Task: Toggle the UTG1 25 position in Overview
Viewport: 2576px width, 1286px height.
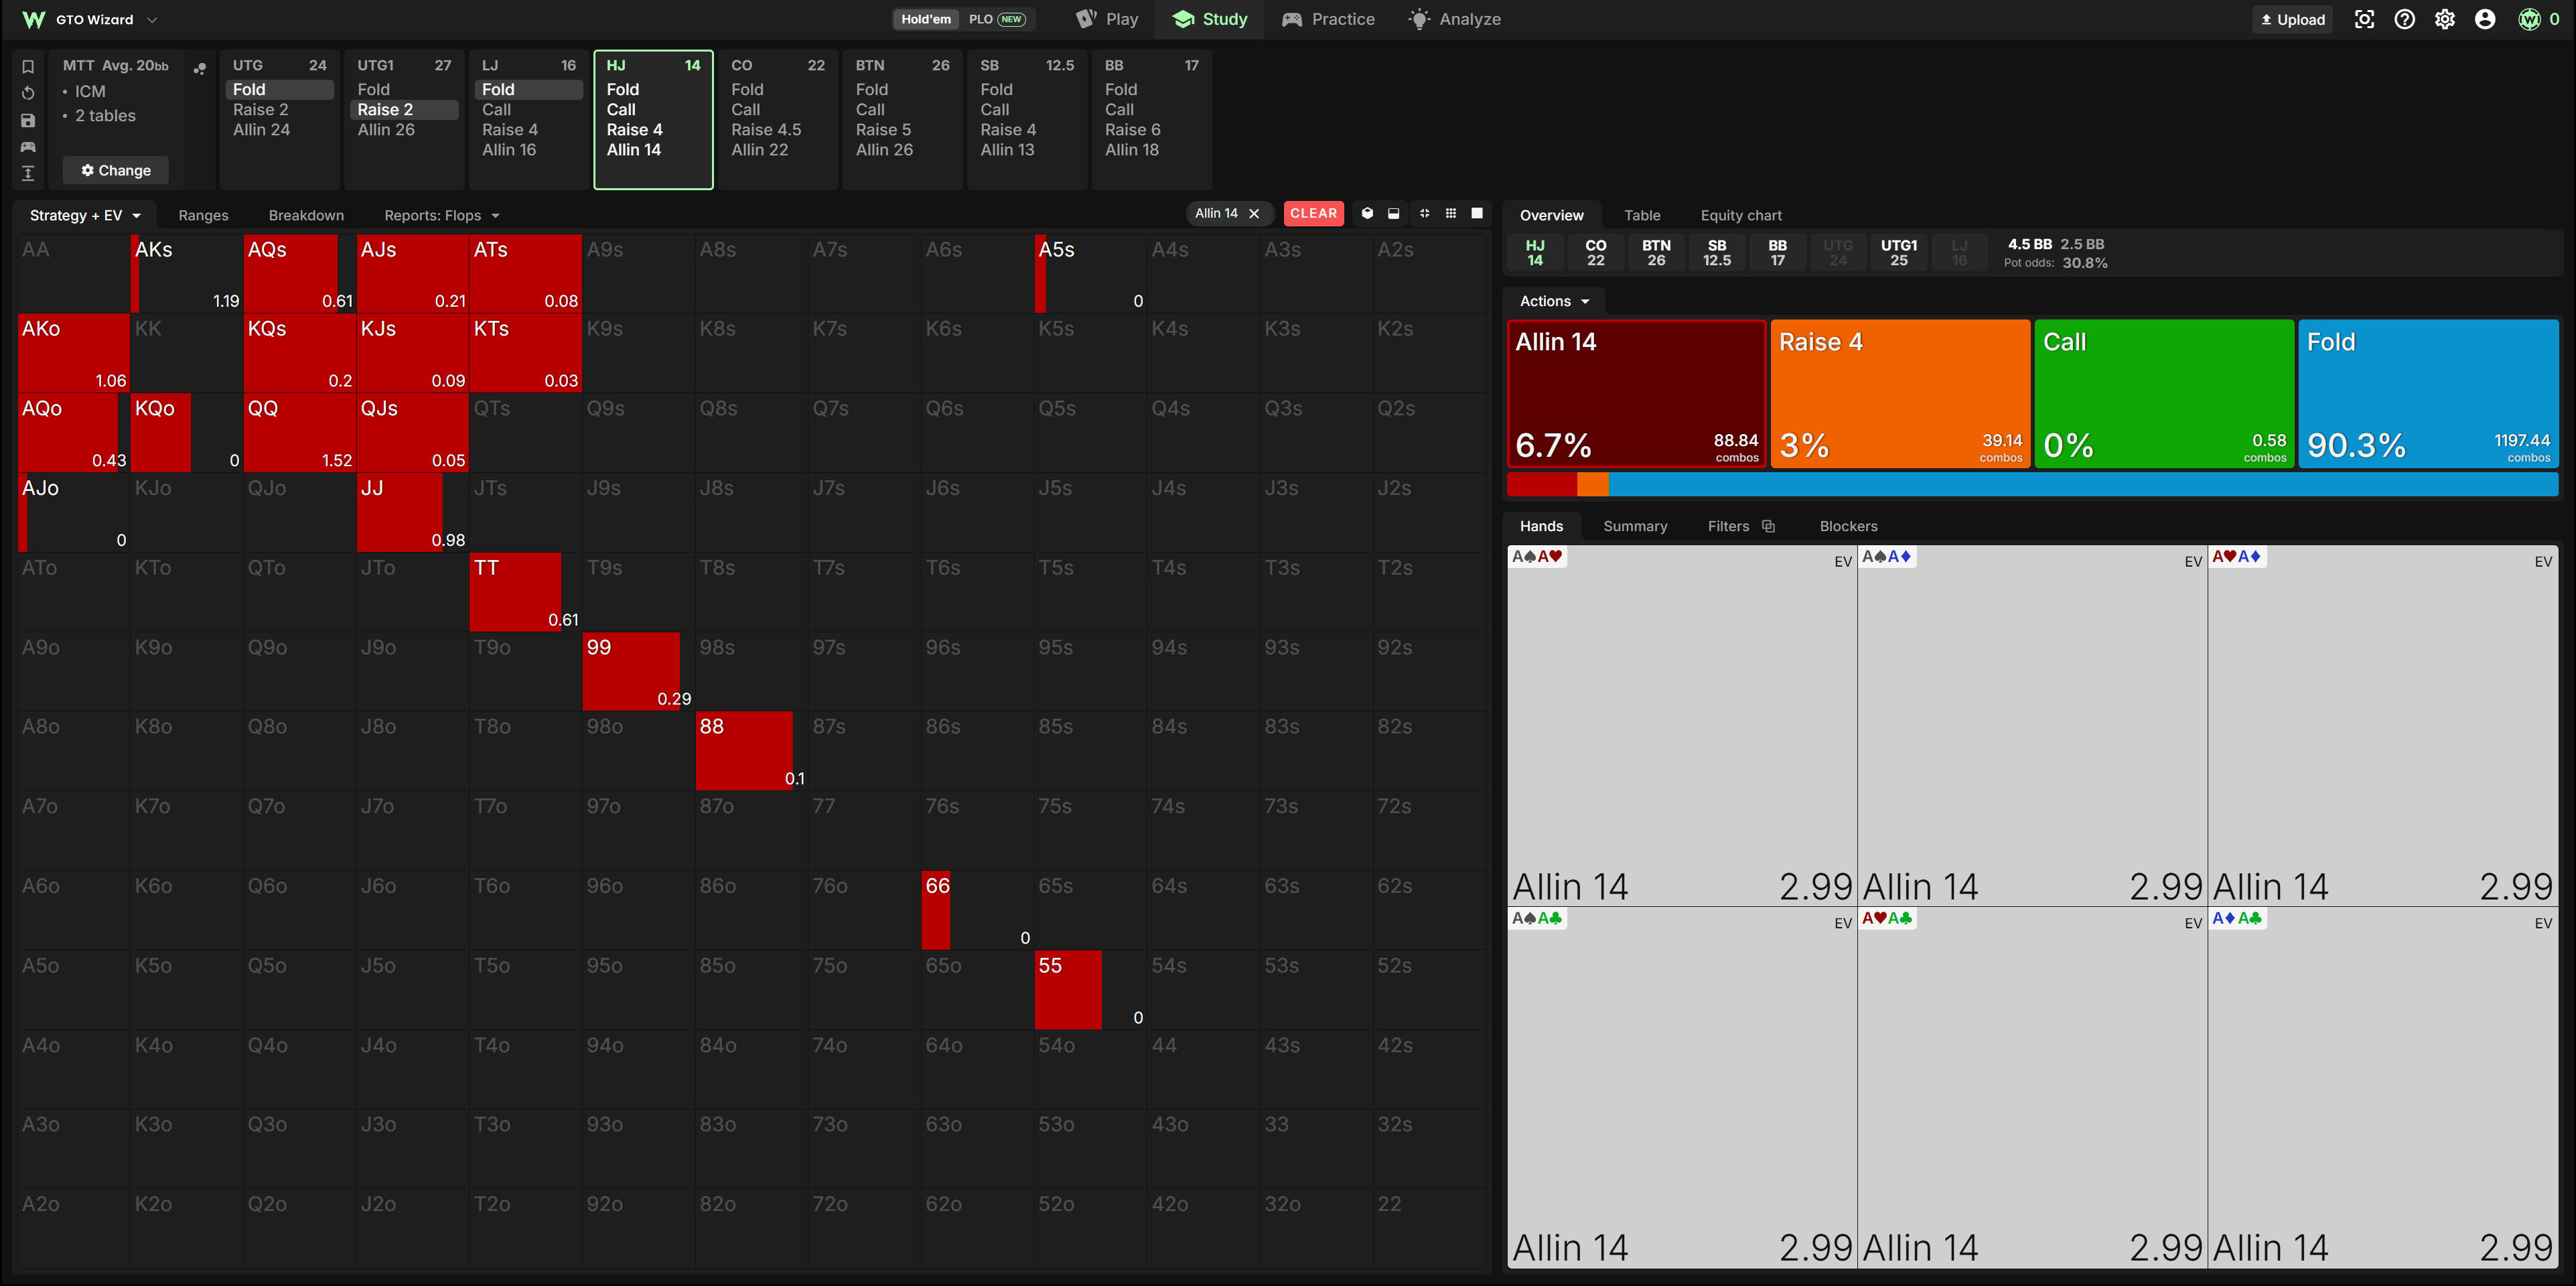Action: [x=1898, y=252]
